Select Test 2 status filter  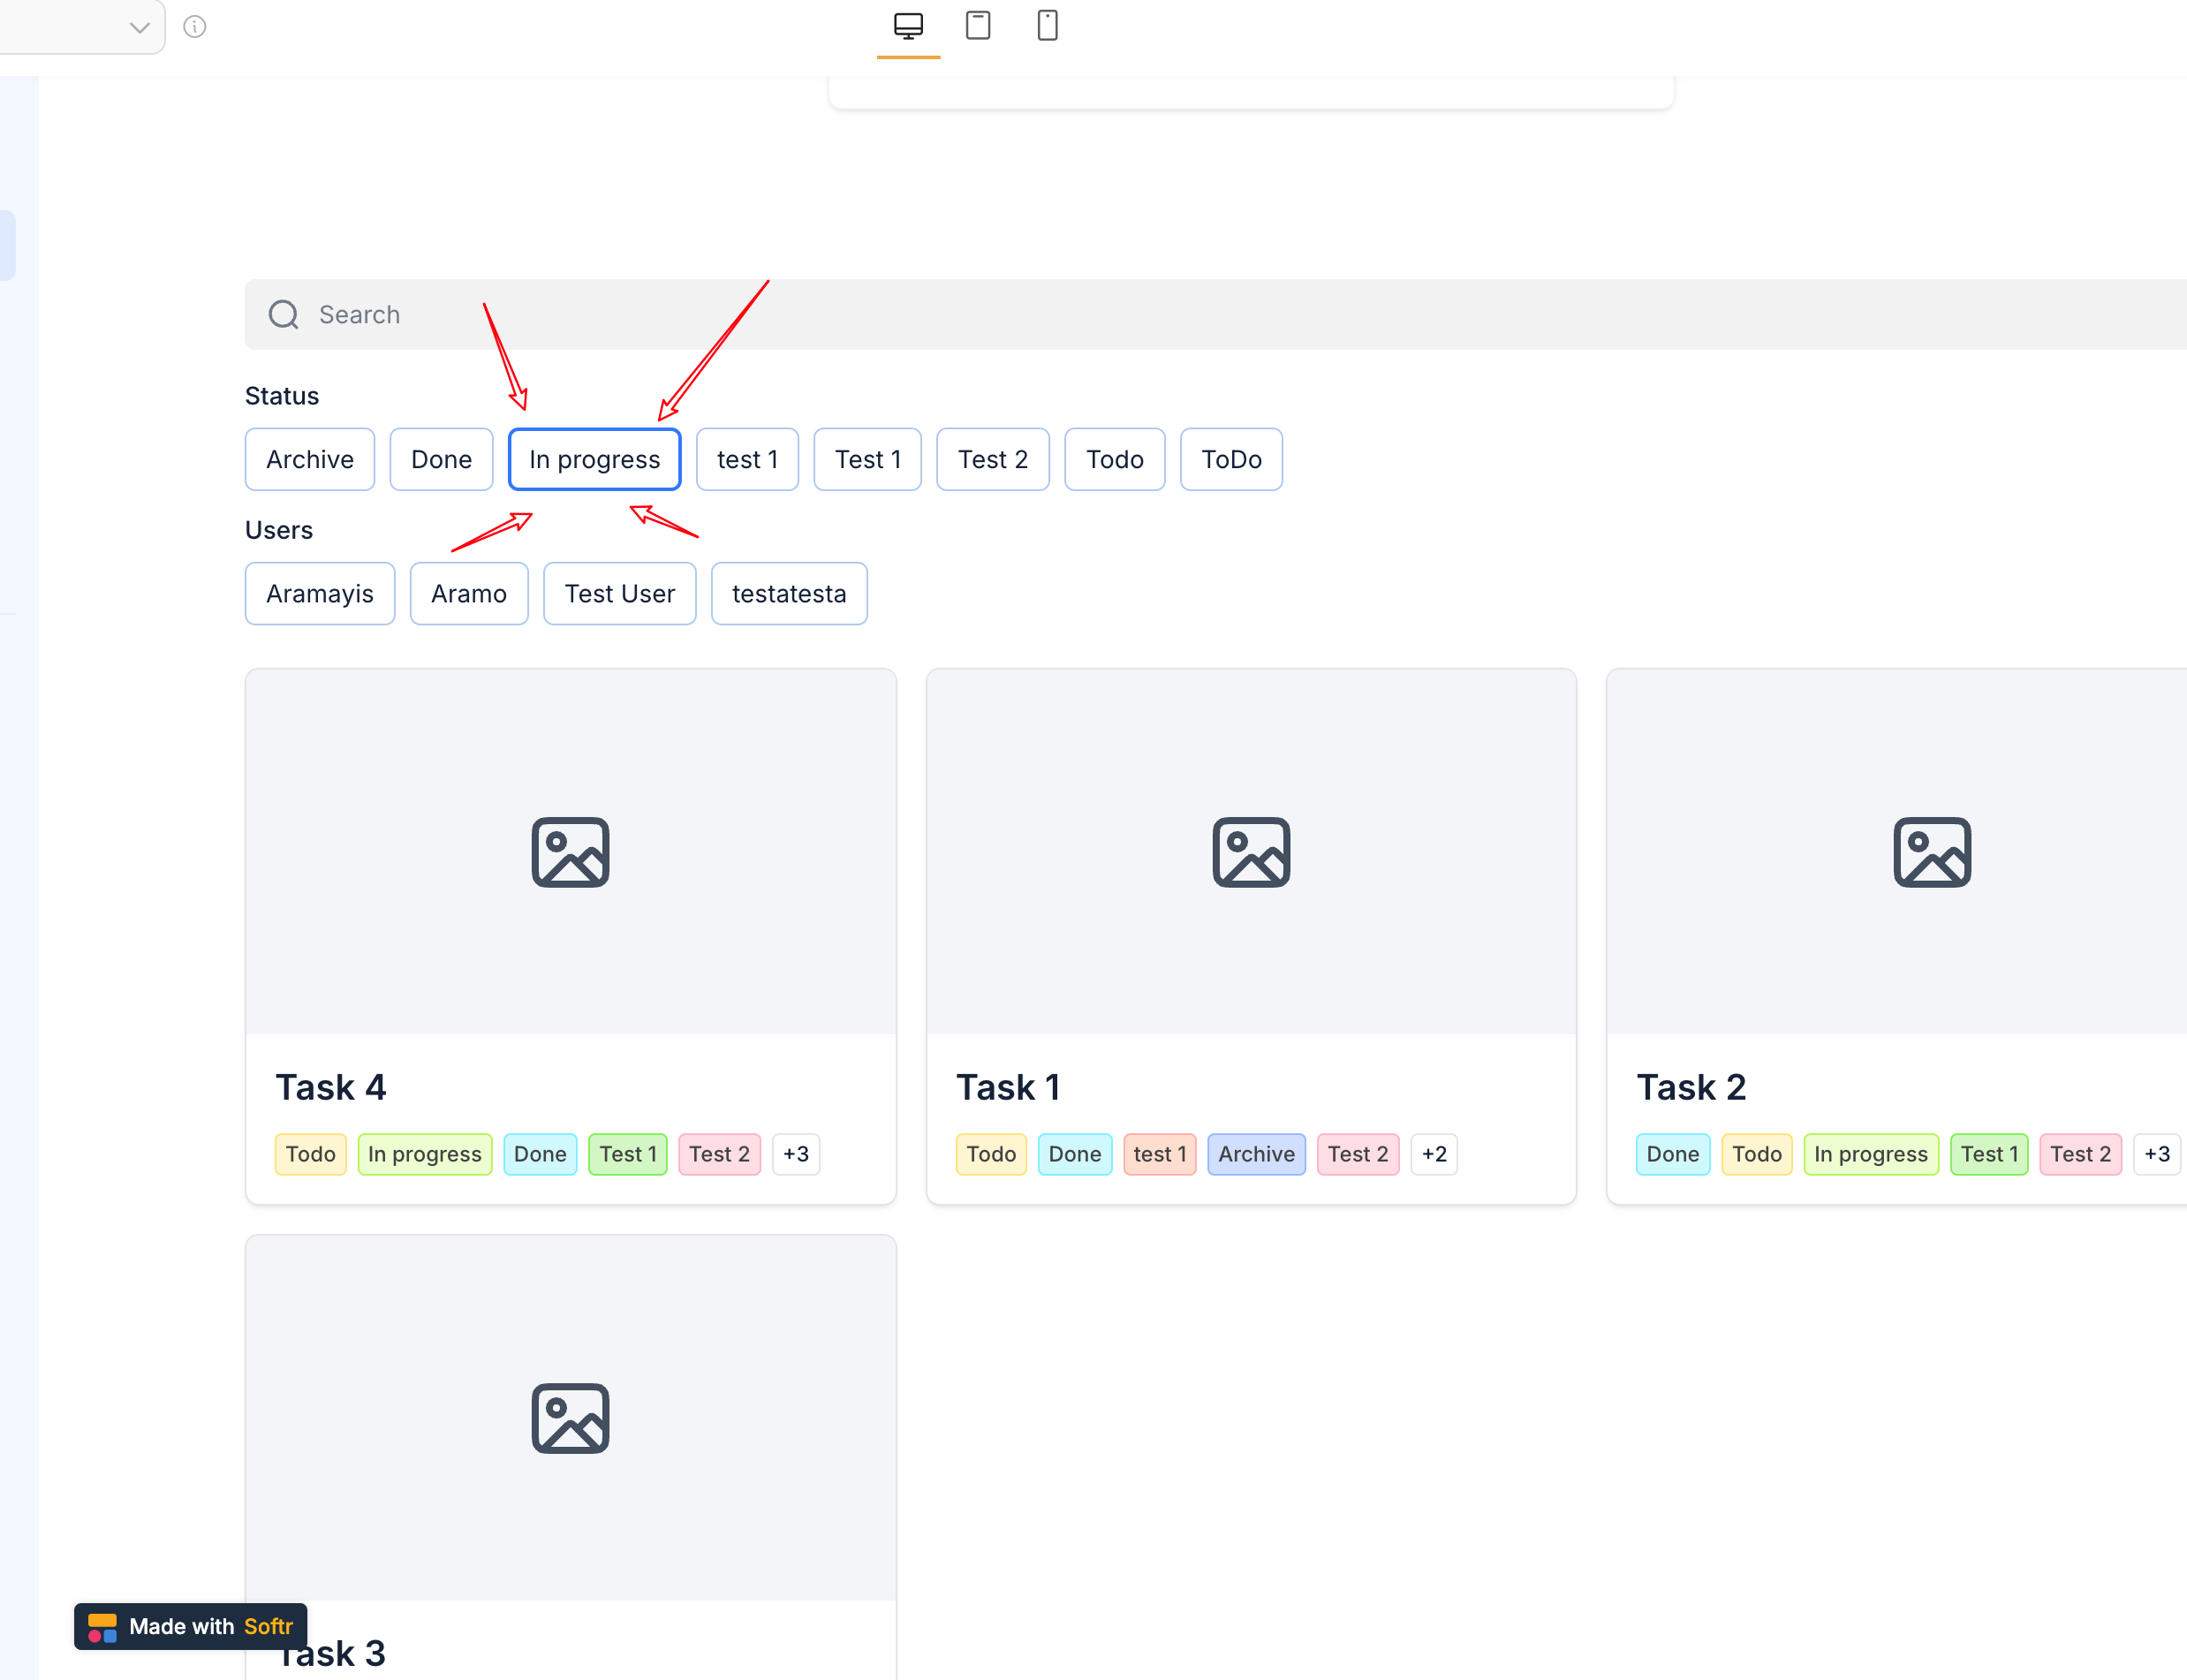click(x=993, y=460)
